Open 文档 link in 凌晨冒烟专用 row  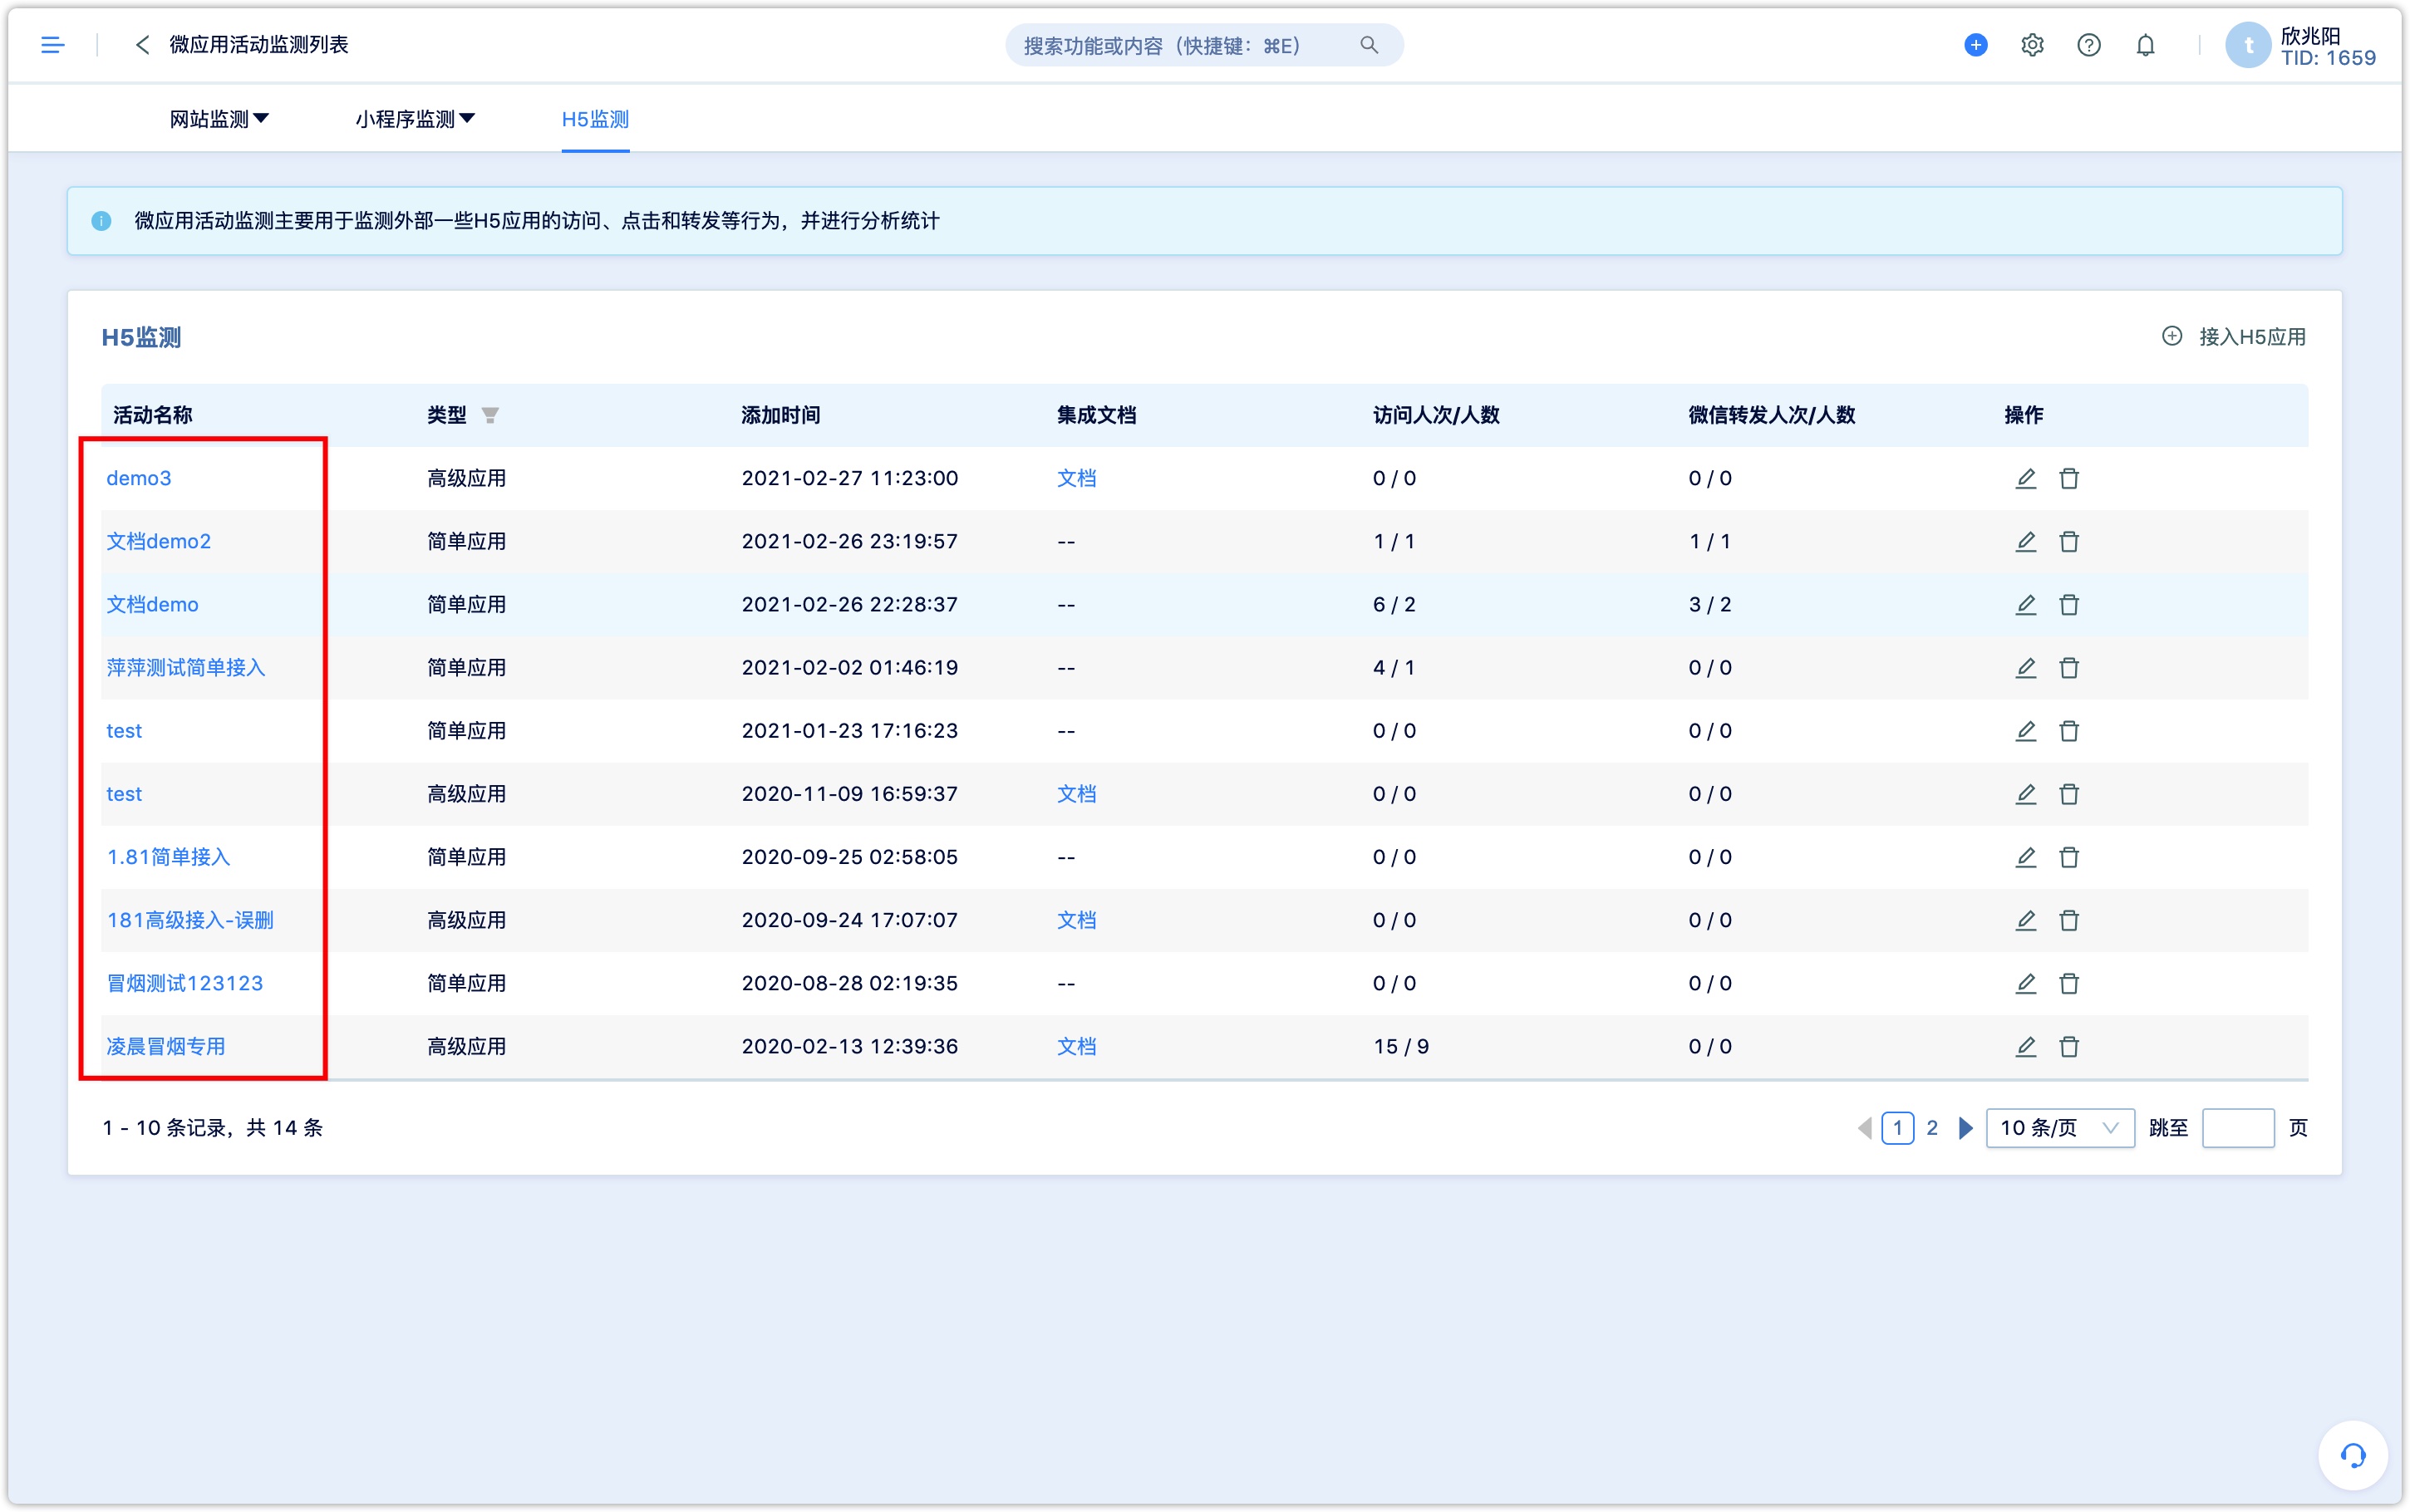point(1076,1046)
